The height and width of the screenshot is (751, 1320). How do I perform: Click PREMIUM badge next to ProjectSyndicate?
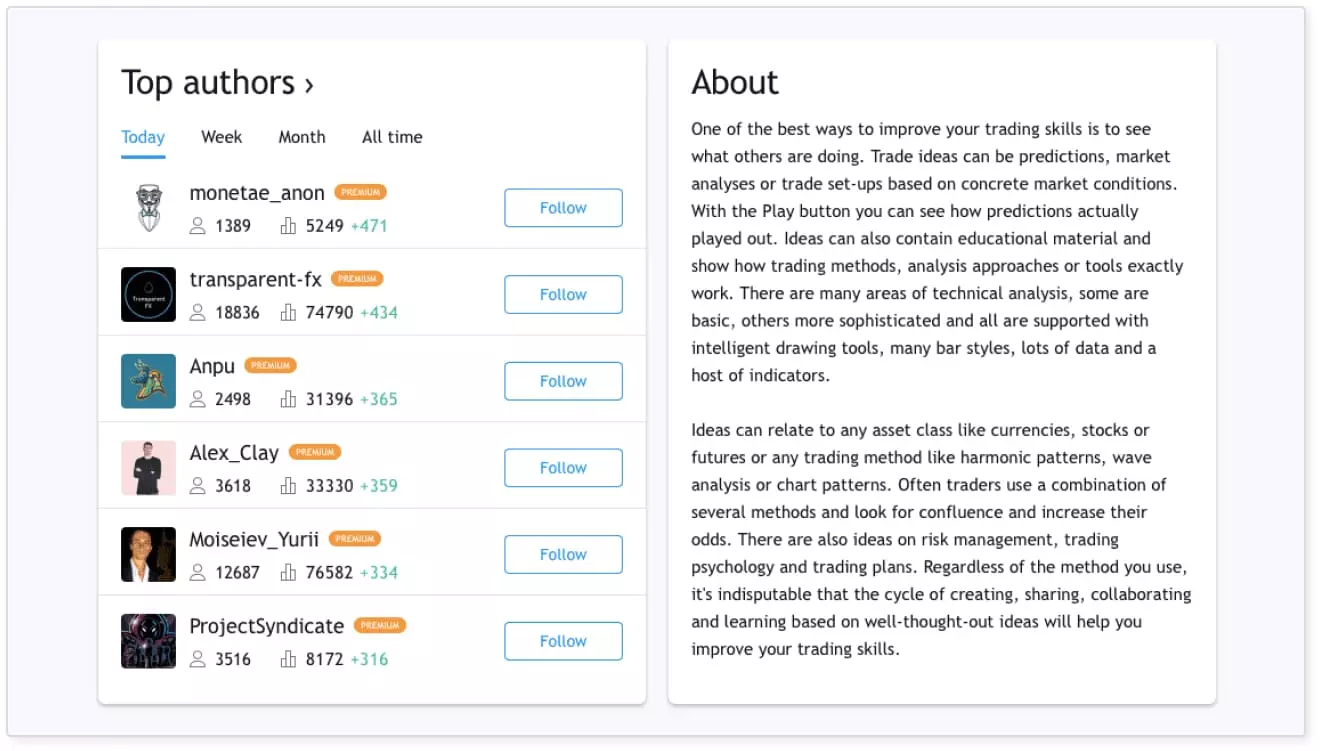(x=380, y=626)
